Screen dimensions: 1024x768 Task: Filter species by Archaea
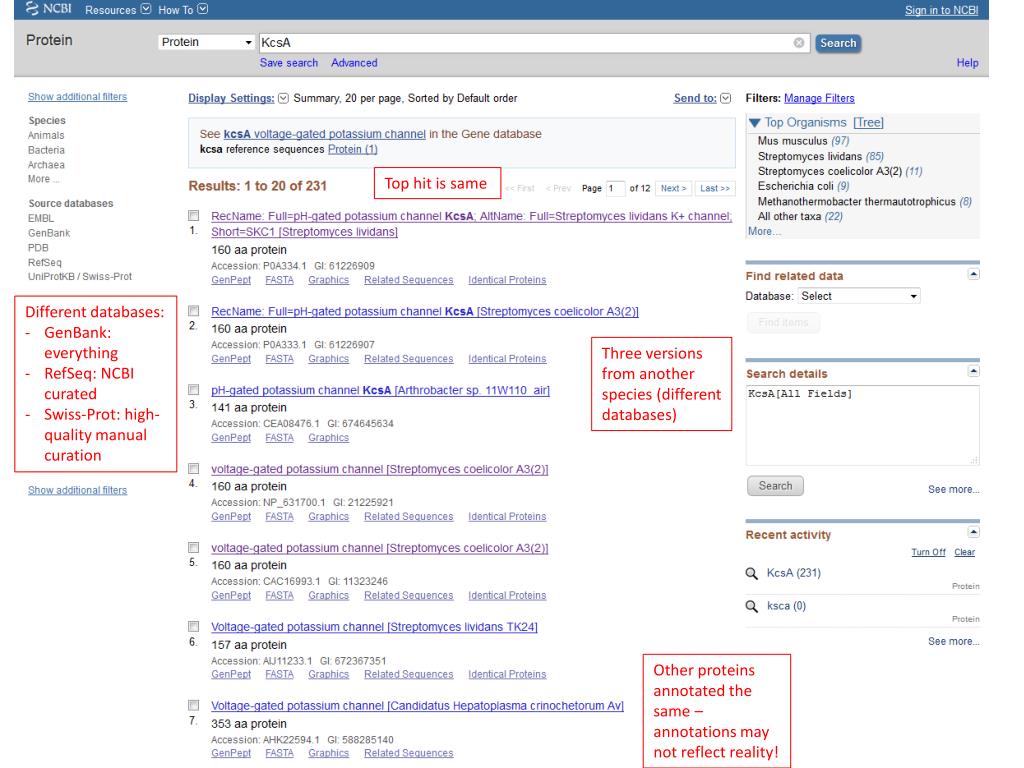[x=46, y=165]
